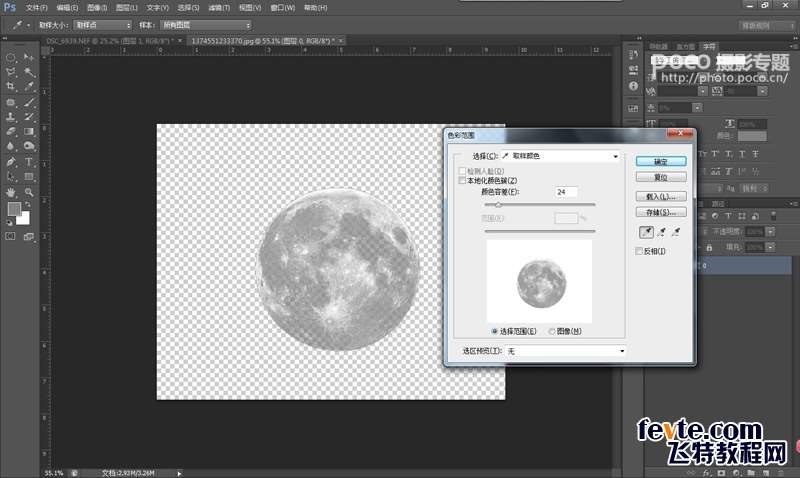Select the Dodge tool

click(x=29, y=146)
